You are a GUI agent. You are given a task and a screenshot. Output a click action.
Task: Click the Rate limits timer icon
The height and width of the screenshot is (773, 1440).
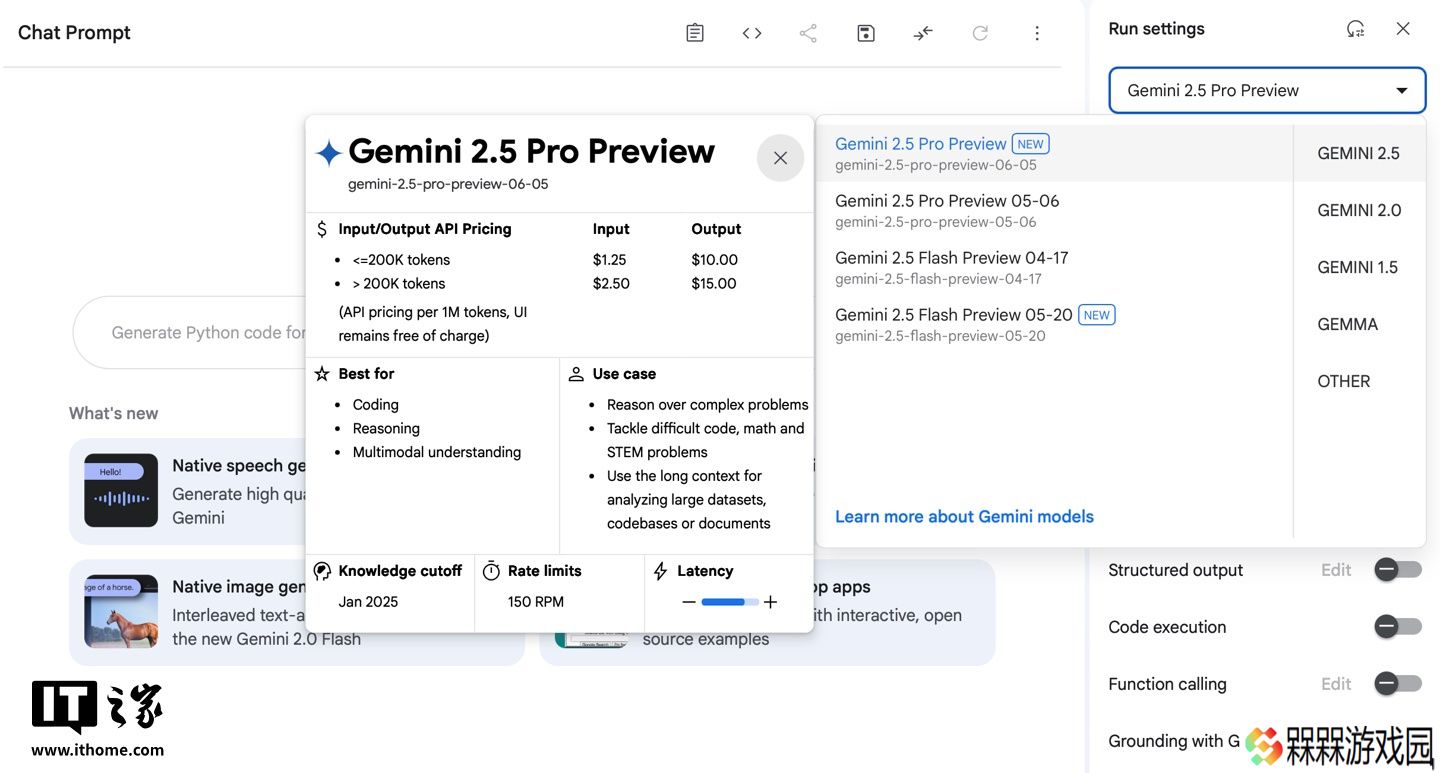coord(491,571)
